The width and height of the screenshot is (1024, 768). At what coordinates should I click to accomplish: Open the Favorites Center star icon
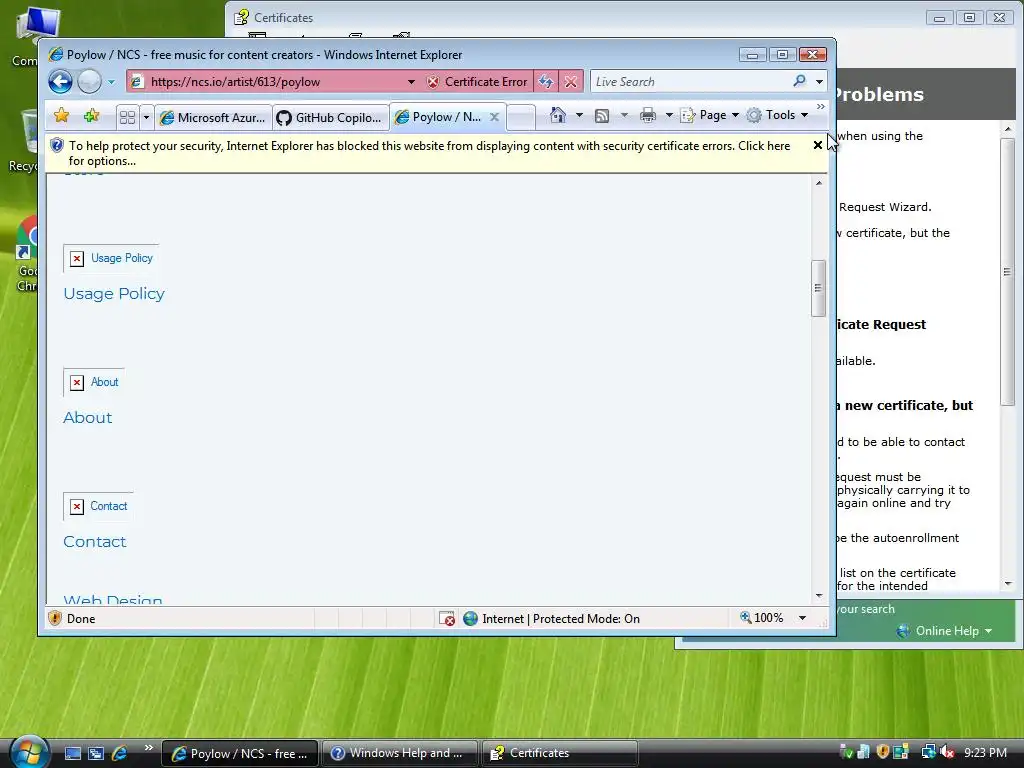click(x=62, y=116)
